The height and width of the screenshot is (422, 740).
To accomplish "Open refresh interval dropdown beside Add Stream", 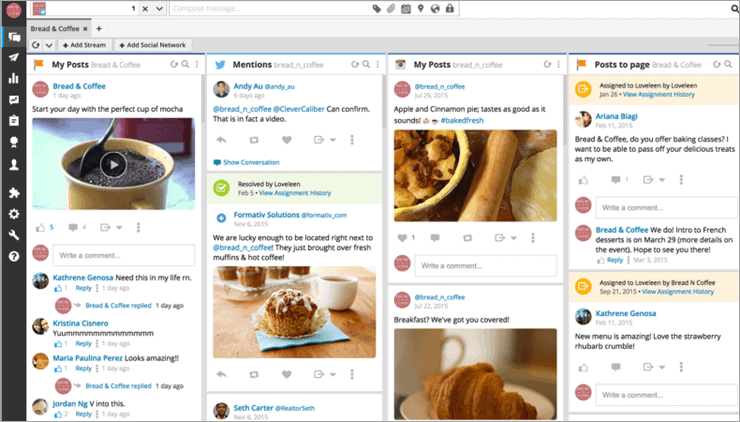I will click(x=49, y=45).
